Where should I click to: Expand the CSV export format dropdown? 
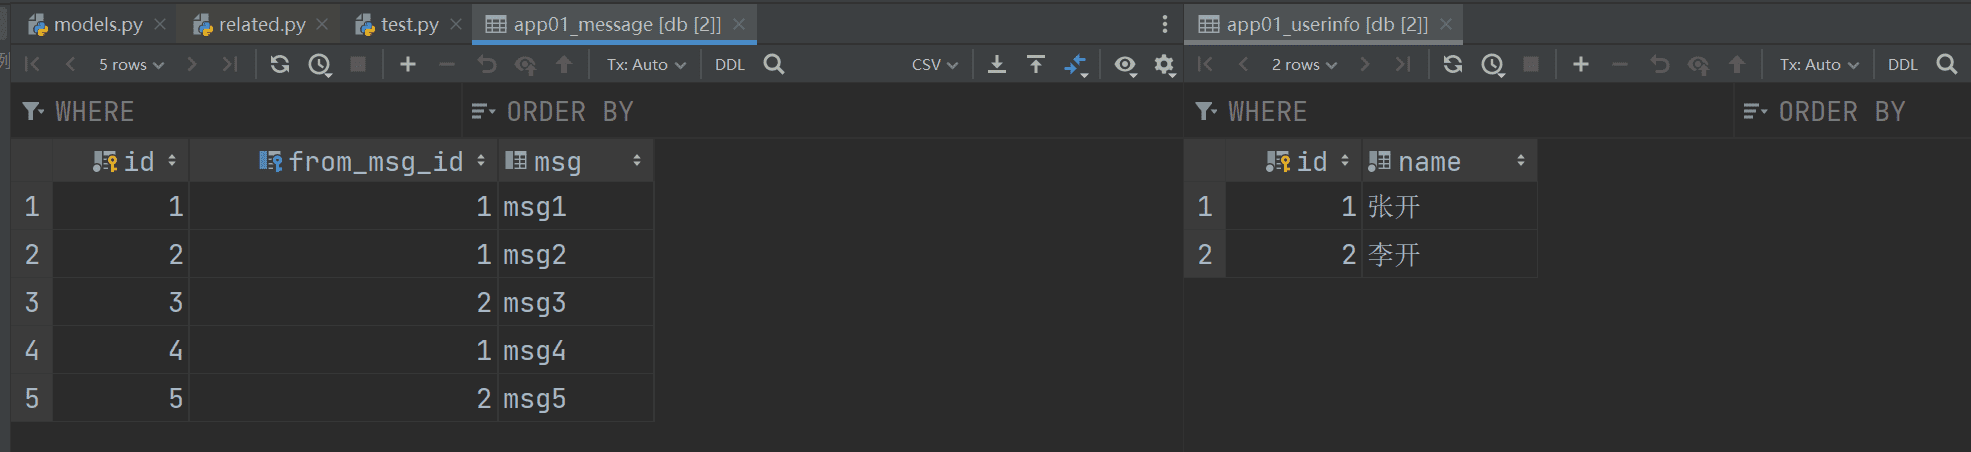pos(934,64)
